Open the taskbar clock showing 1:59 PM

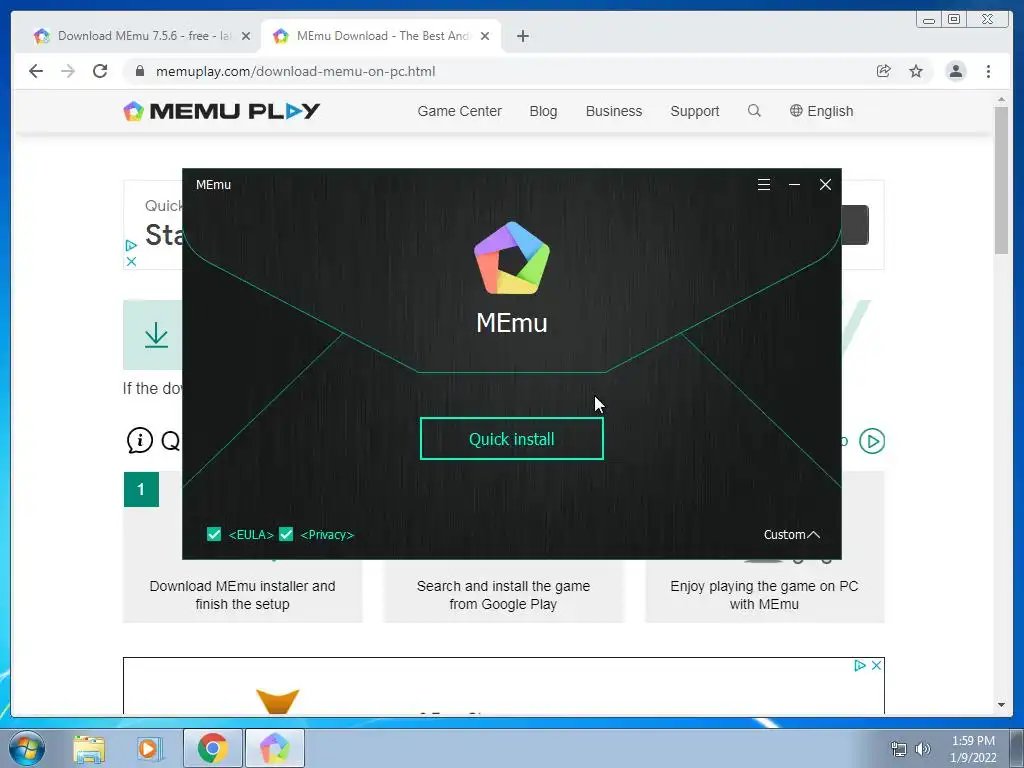pos(973,749)
